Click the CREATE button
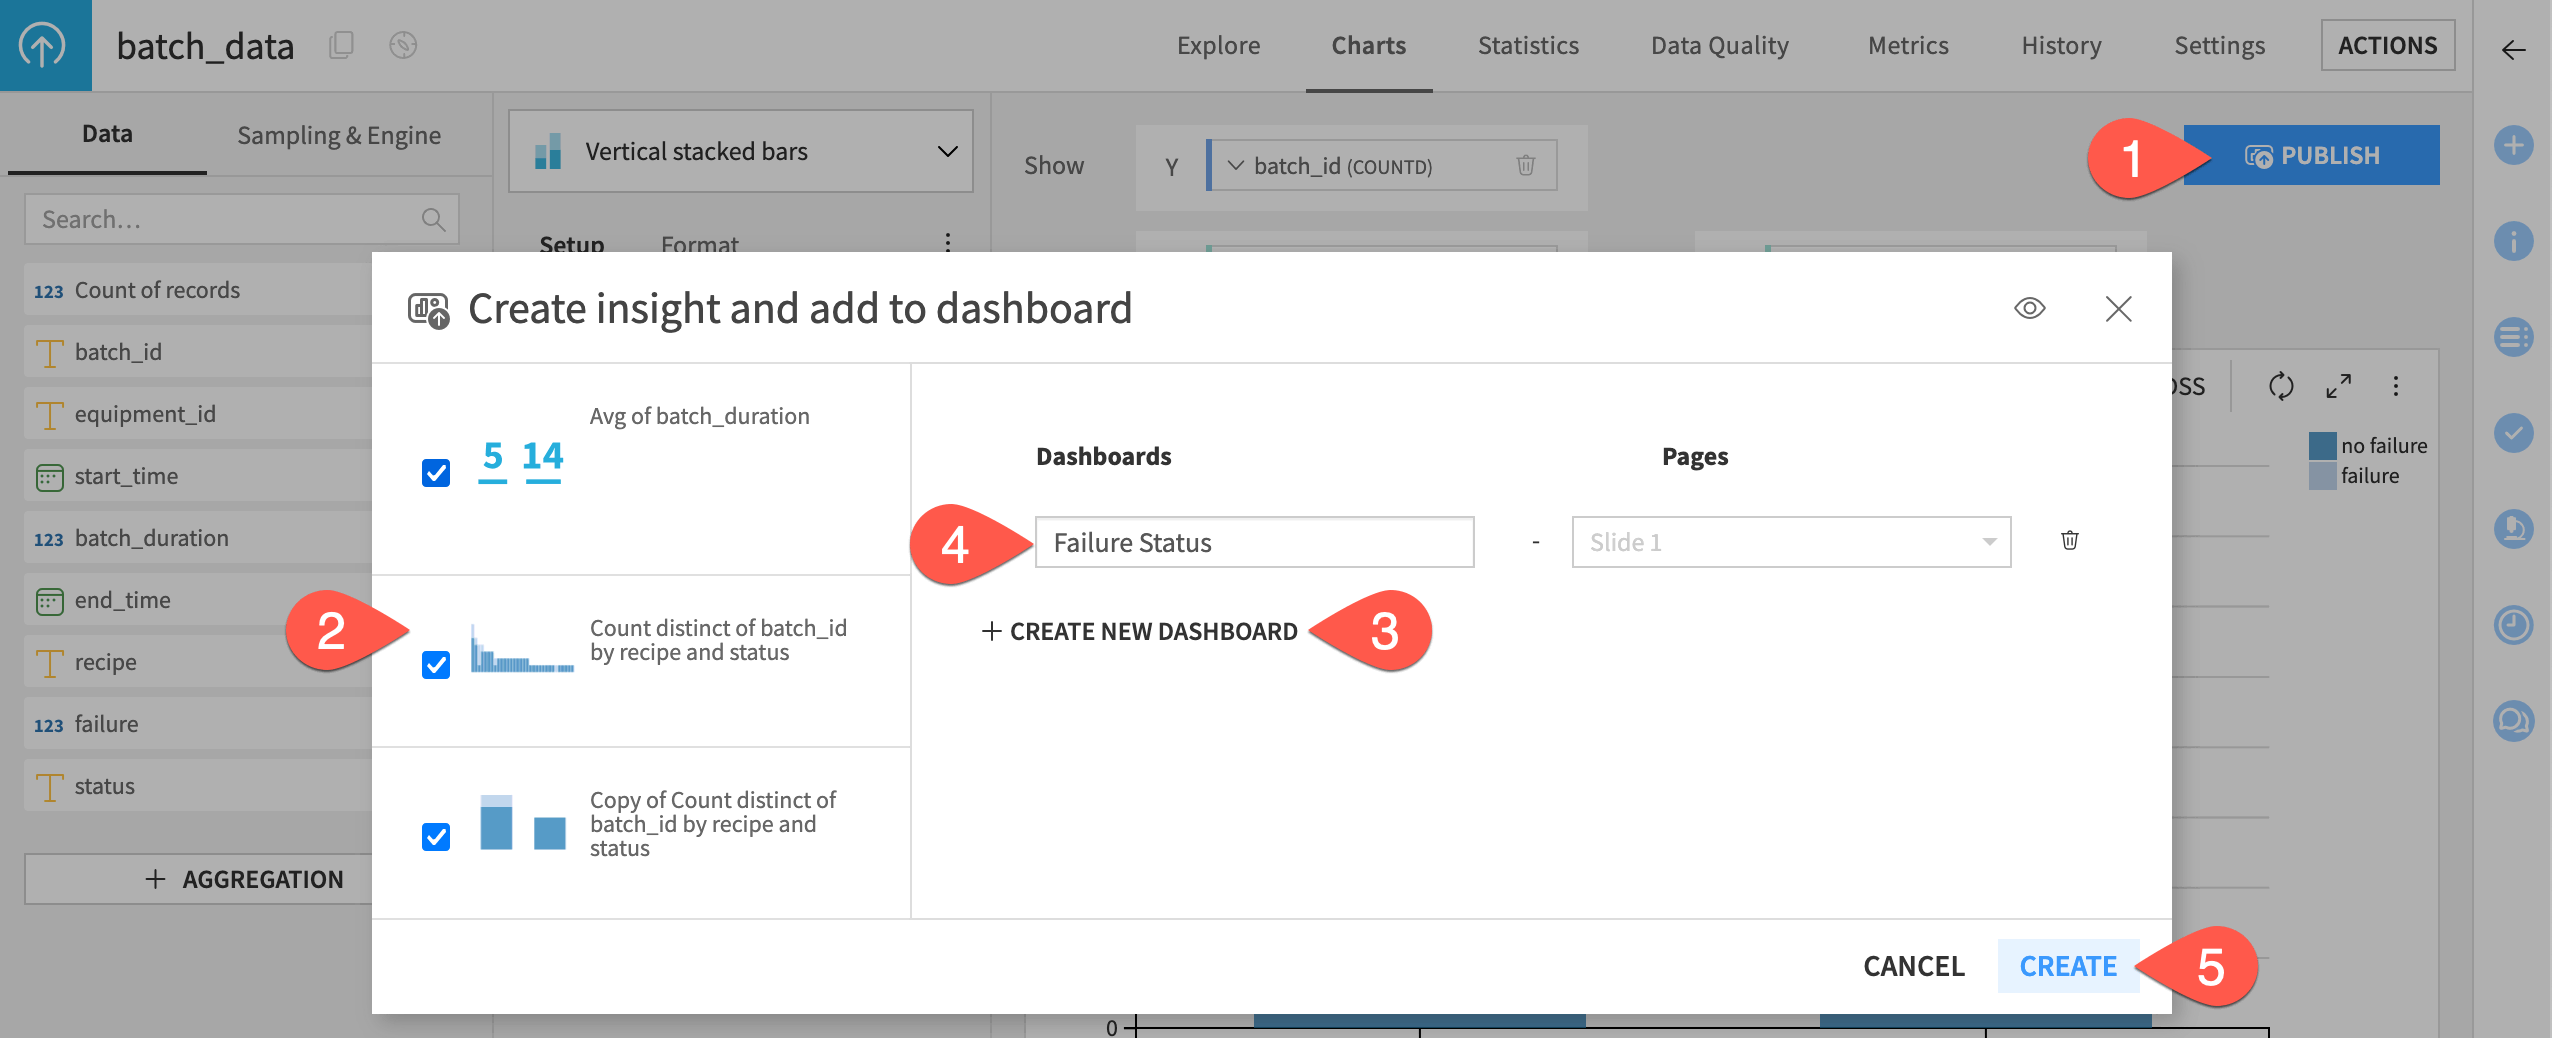 2068,966
